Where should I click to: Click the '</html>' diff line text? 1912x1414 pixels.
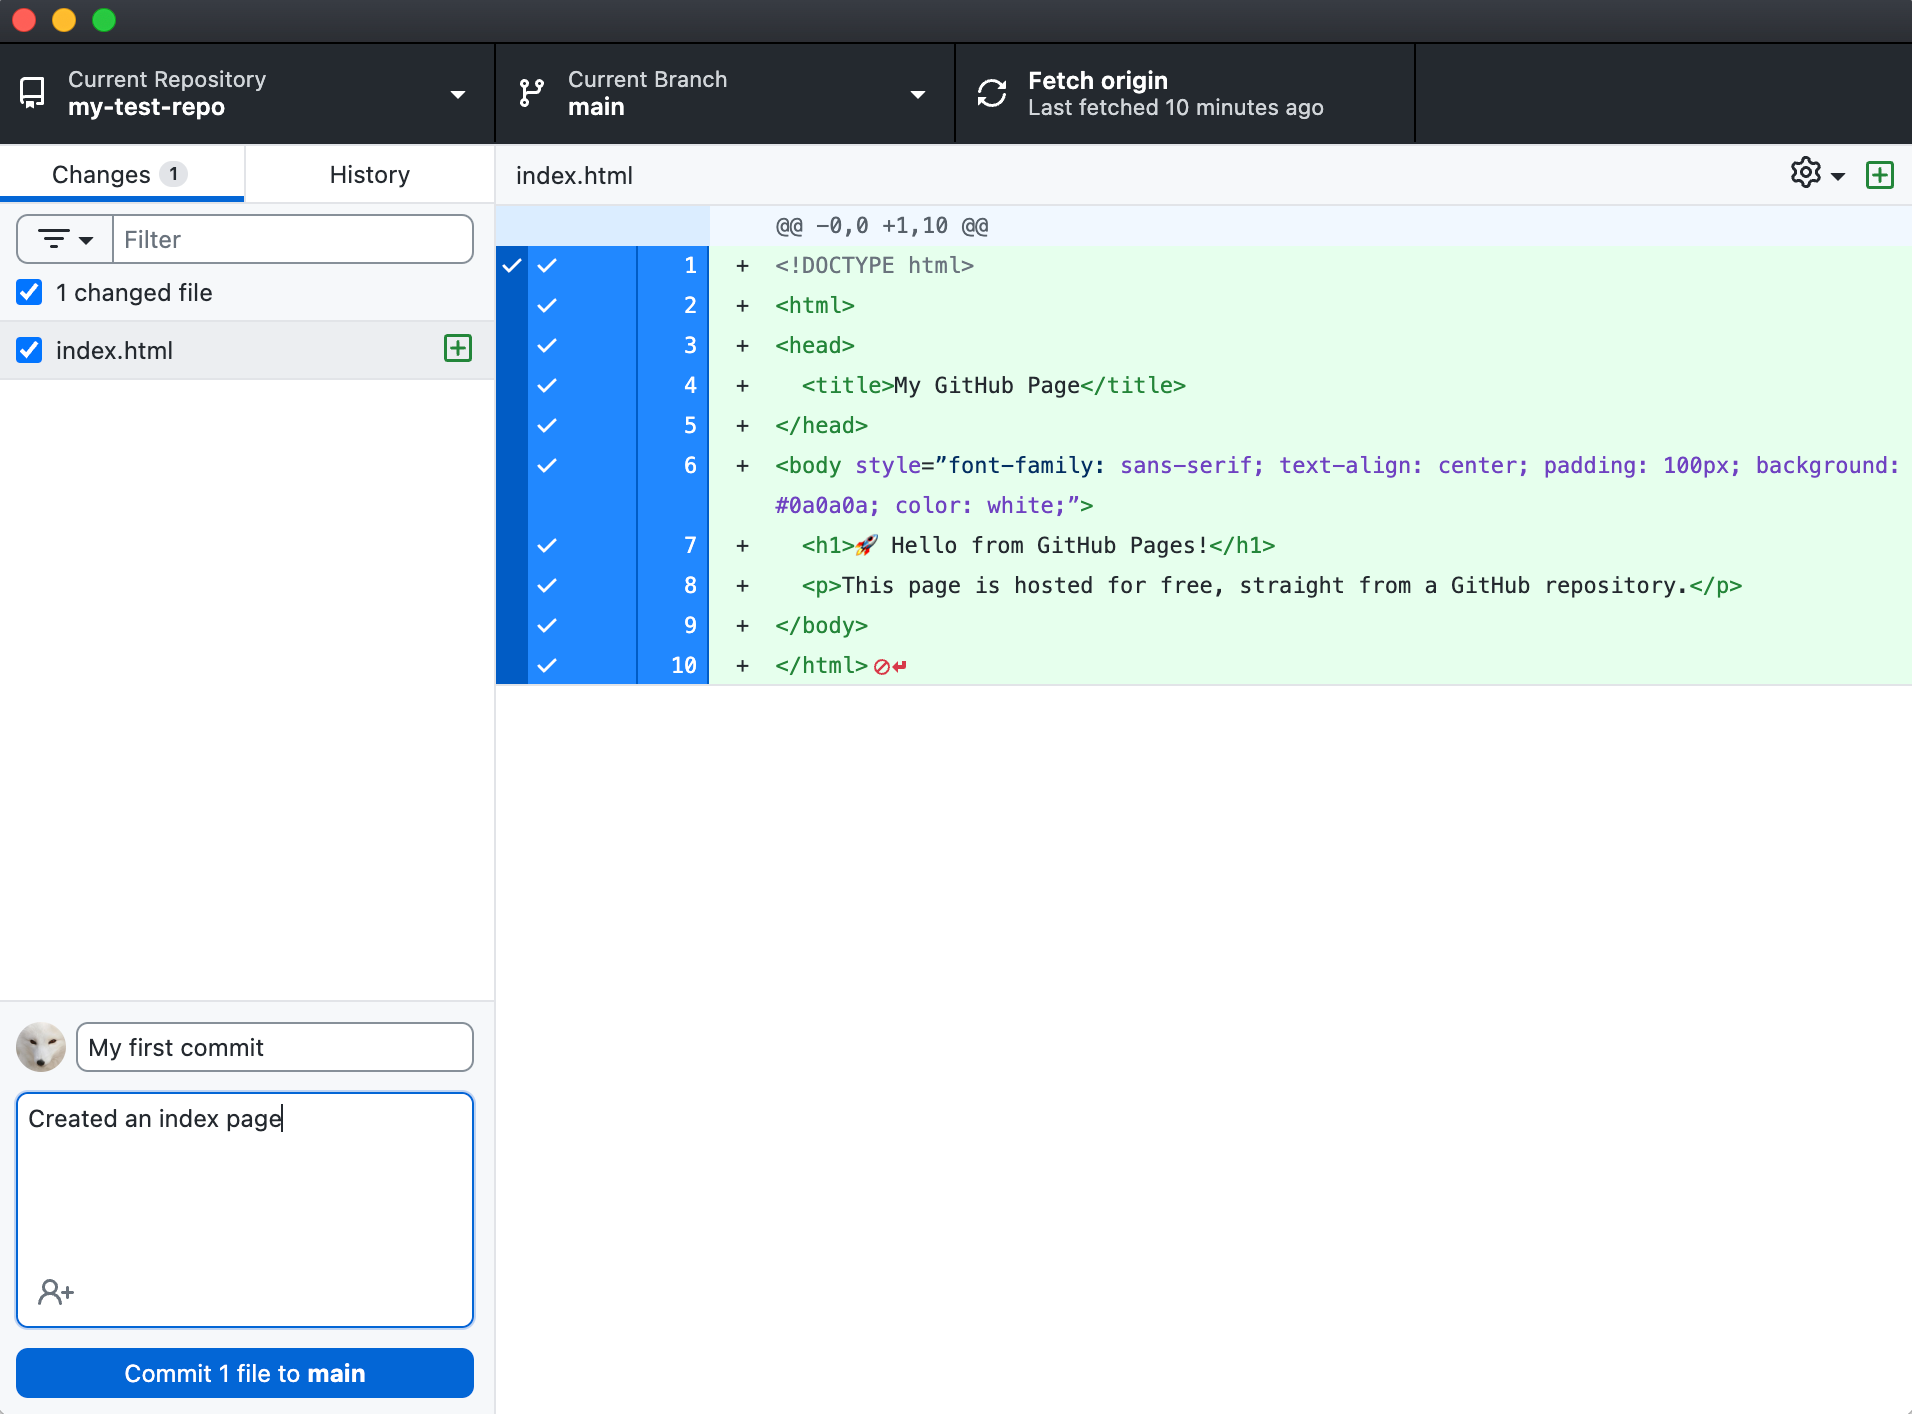821,665
